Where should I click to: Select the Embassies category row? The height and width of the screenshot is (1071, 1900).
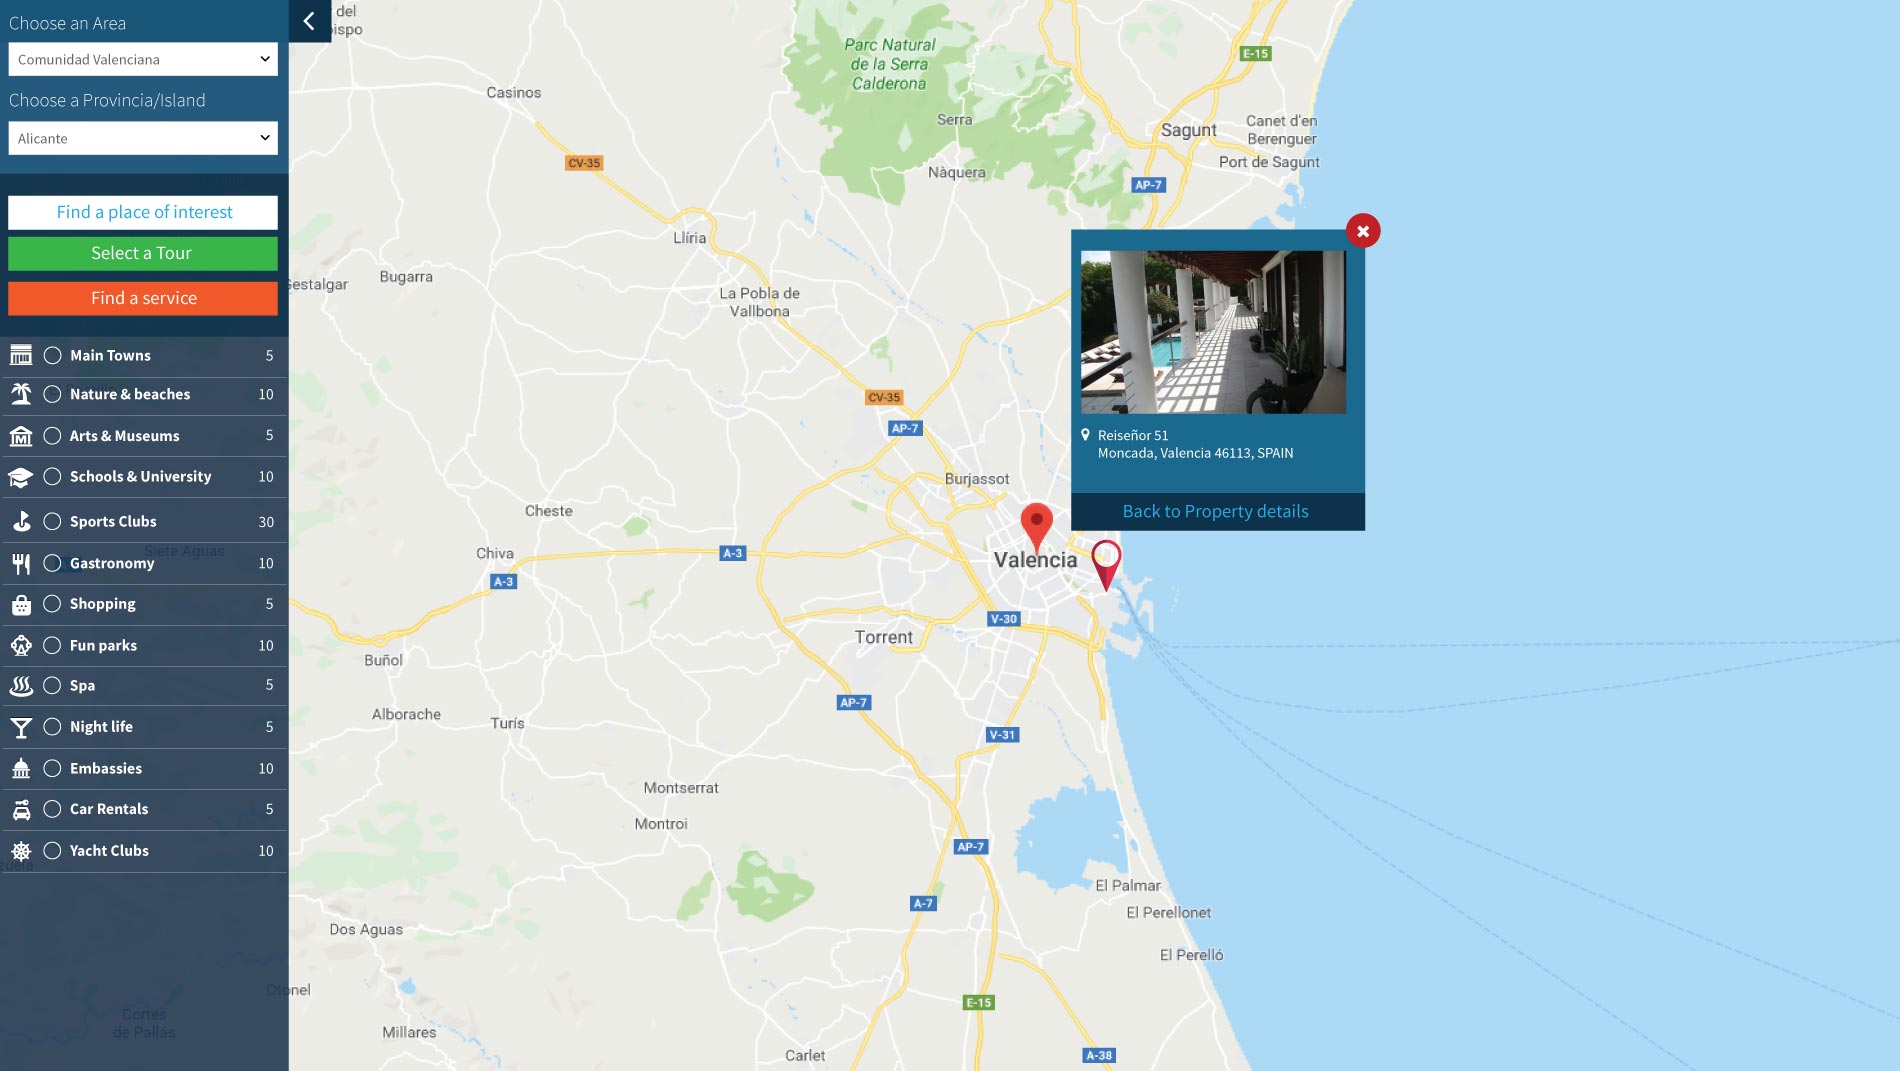143,768
